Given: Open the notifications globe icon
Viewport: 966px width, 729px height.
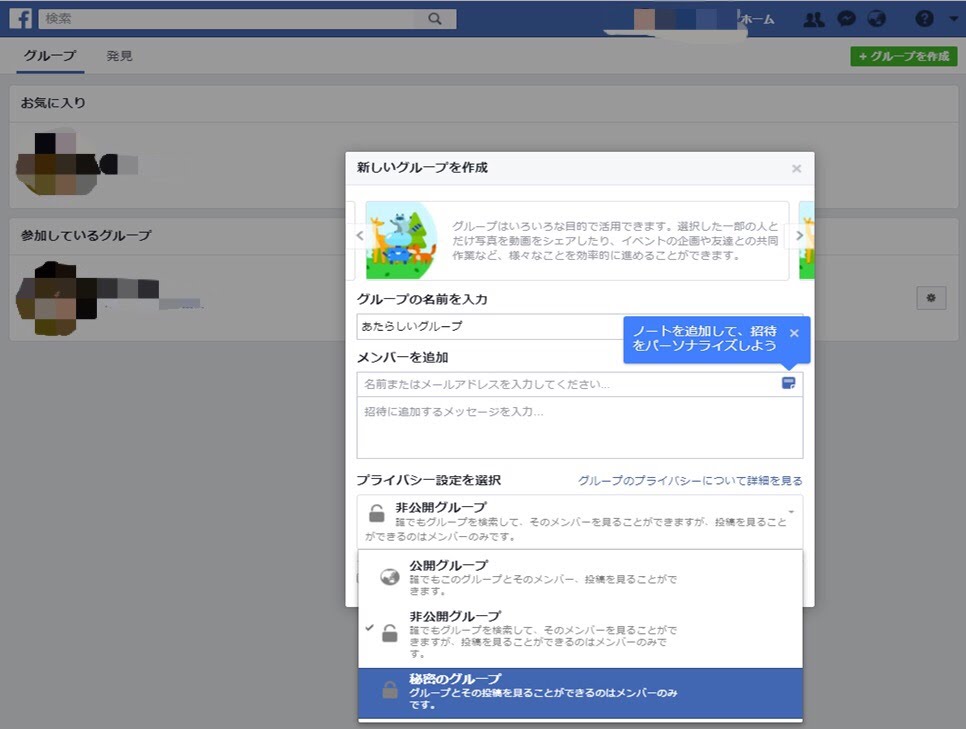Looking at the screenshot, I should (877, 19).
